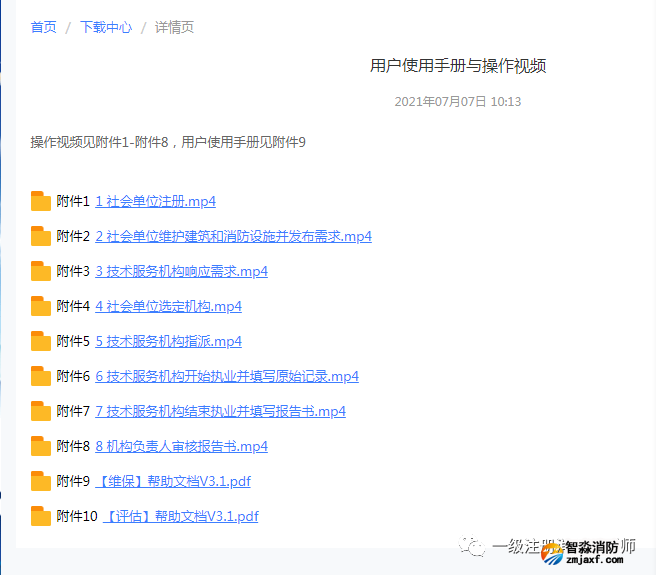Download 【维保】帮助文档V3.1.pdf
The image size is (656, 575).
tap(173, 481)
